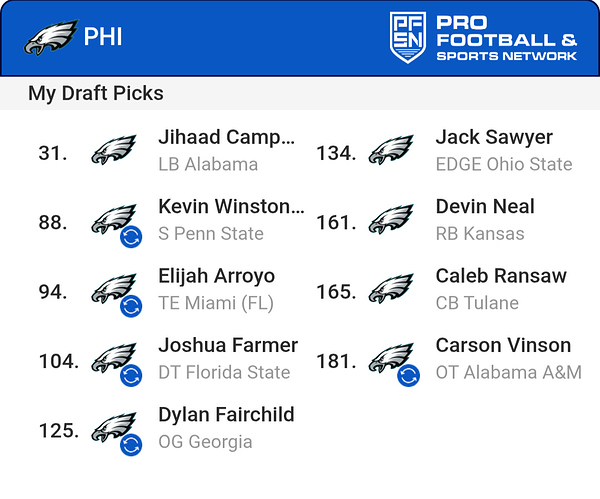This screenshot has width=600, height=499.
Task: Click the trade icon on pick 88
Action: 131,237
